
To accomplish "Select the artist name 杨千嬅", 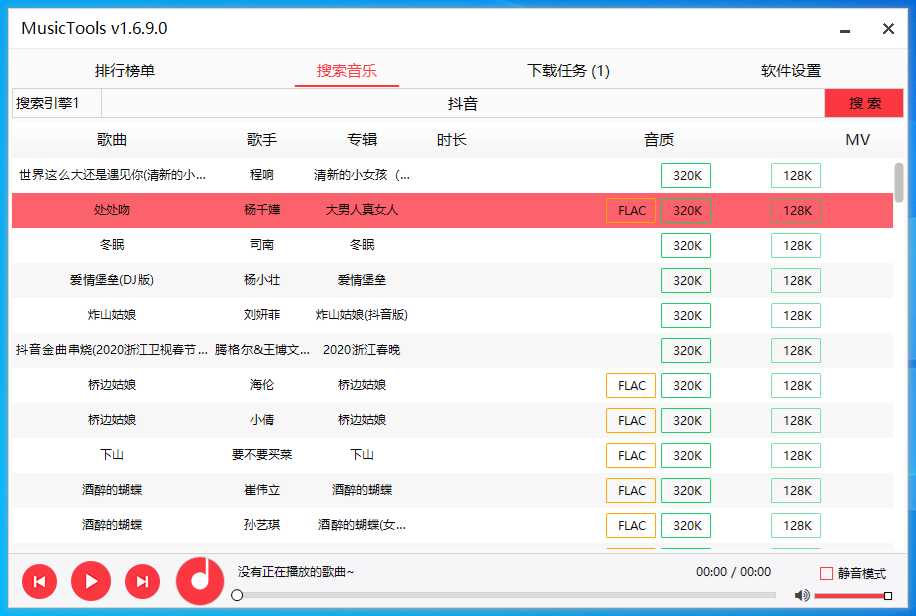I will click(262, 210).
